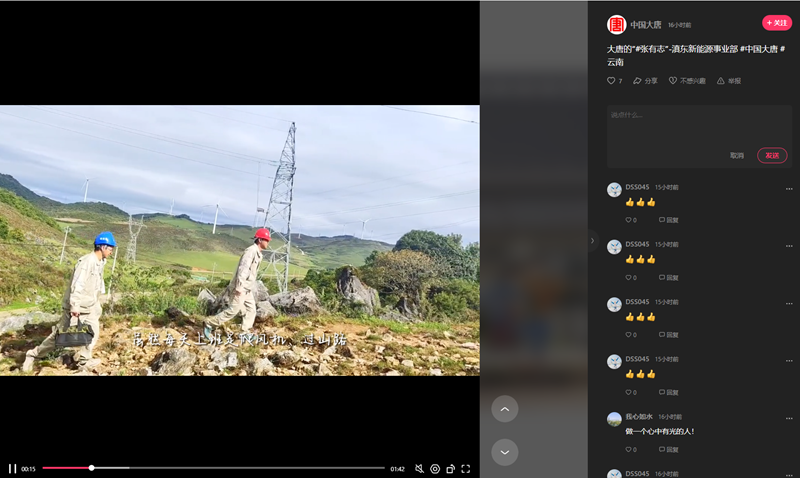The image size is (800, 478).
Task: Click the 分享 share icon
Action: click(645, 81)
